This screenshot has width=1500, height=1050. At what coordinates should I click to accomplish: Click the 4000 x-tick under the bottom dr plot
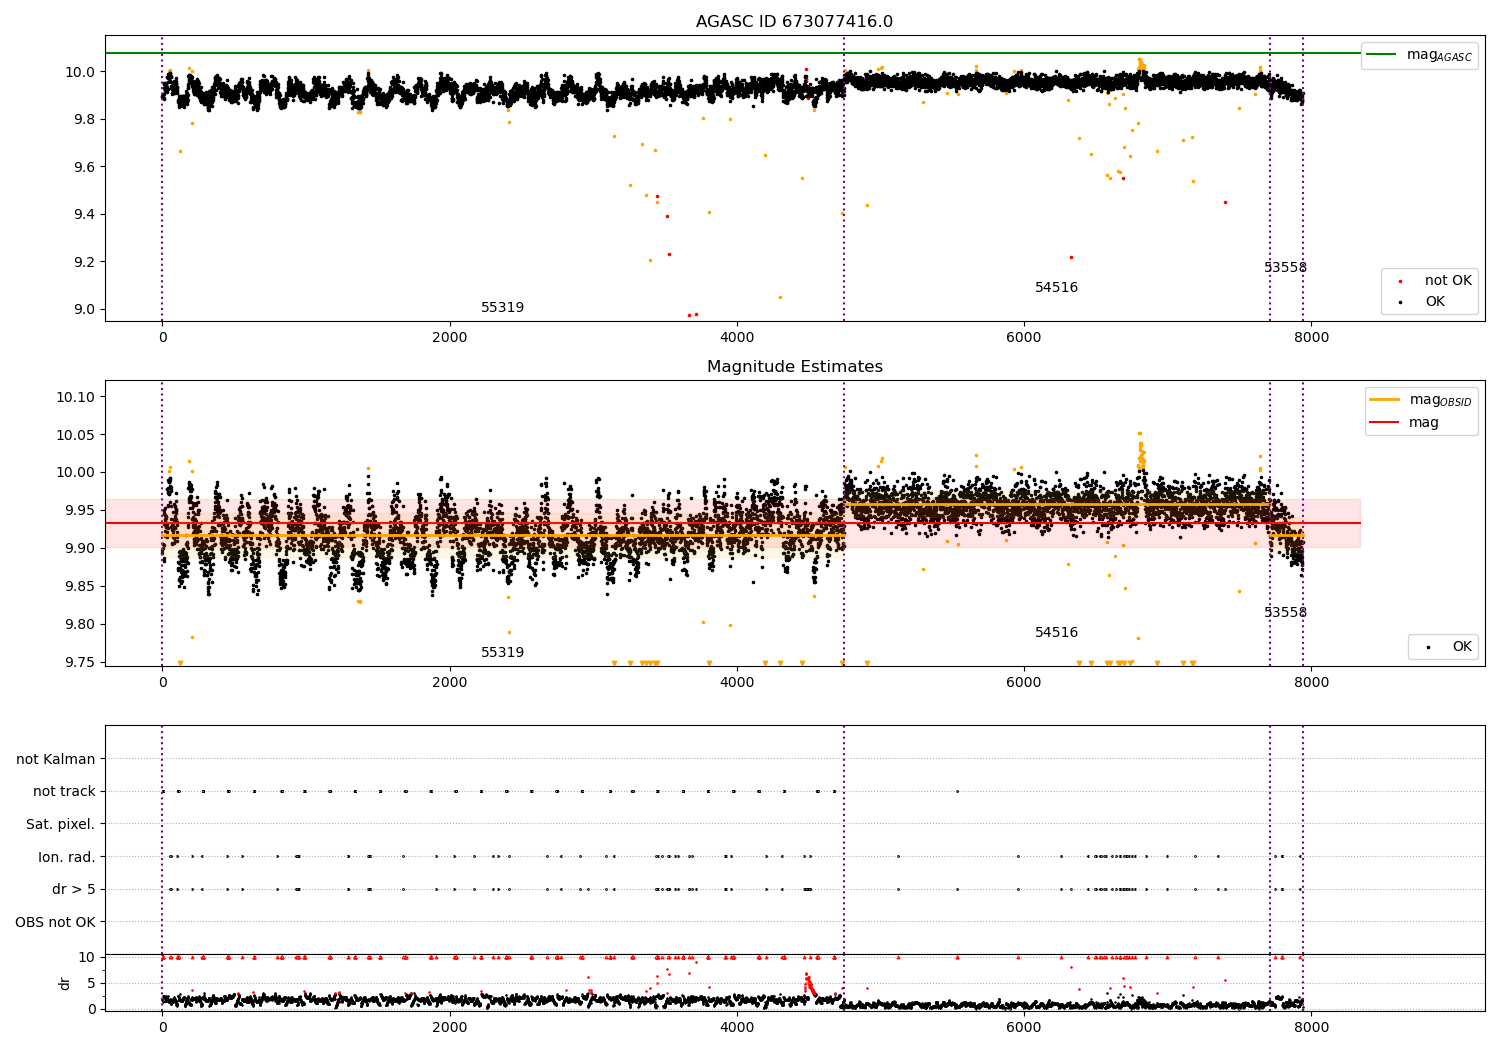pyautogui.click(x=737, y=1028)
